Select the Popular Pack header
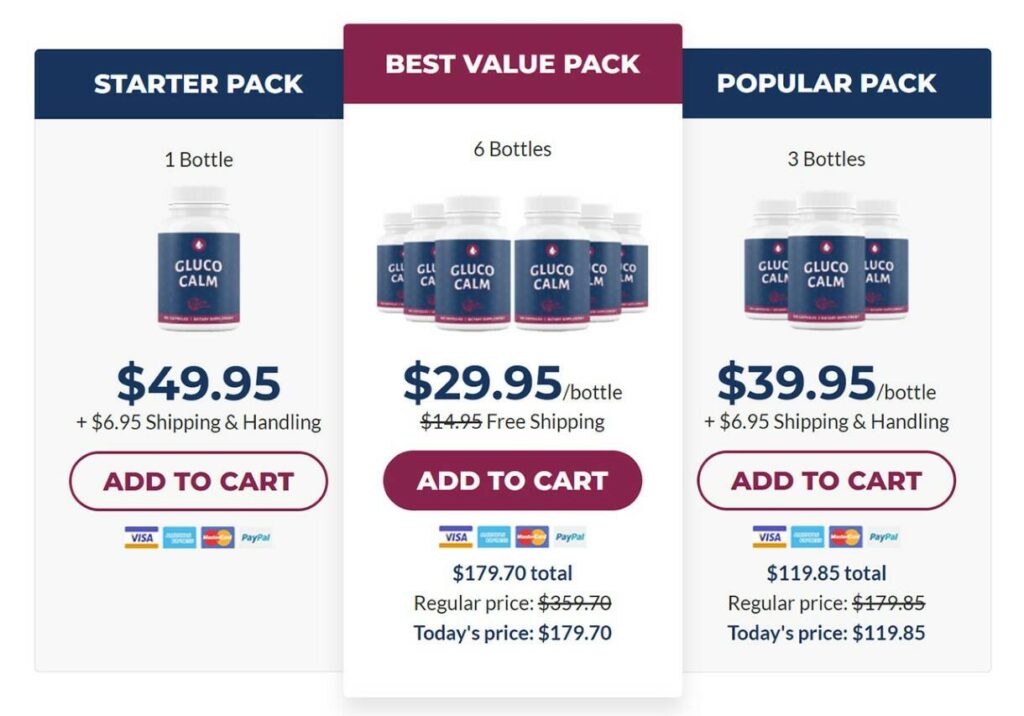The image size is (1024, 716). pyautogui.click(x=826, y=84)
